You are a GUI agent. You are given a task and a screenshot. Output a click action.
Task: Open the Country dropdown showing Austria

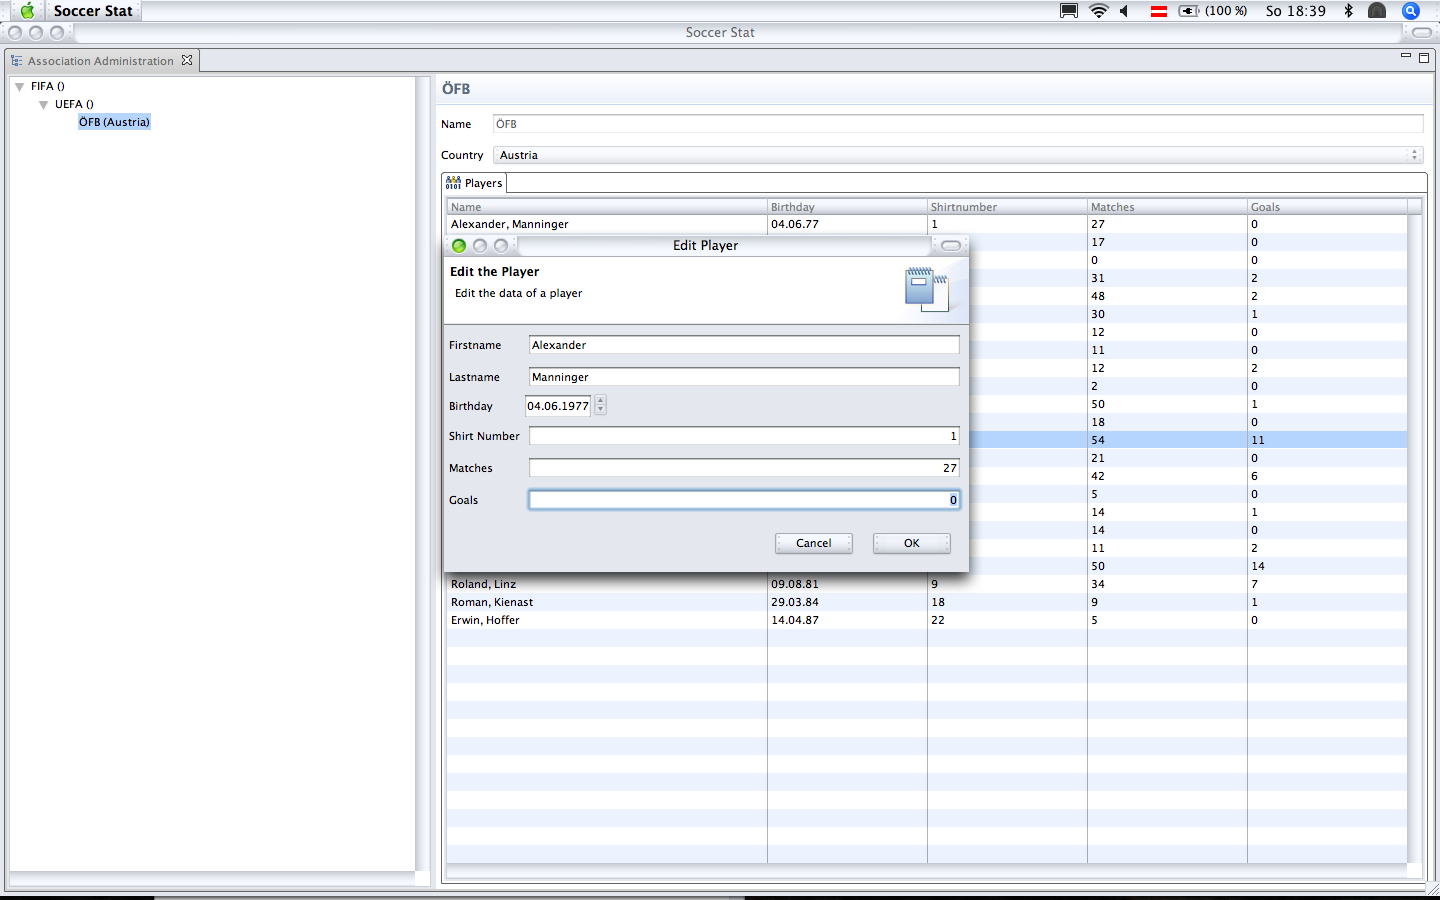pyautogui.click(x=958, y=155)
